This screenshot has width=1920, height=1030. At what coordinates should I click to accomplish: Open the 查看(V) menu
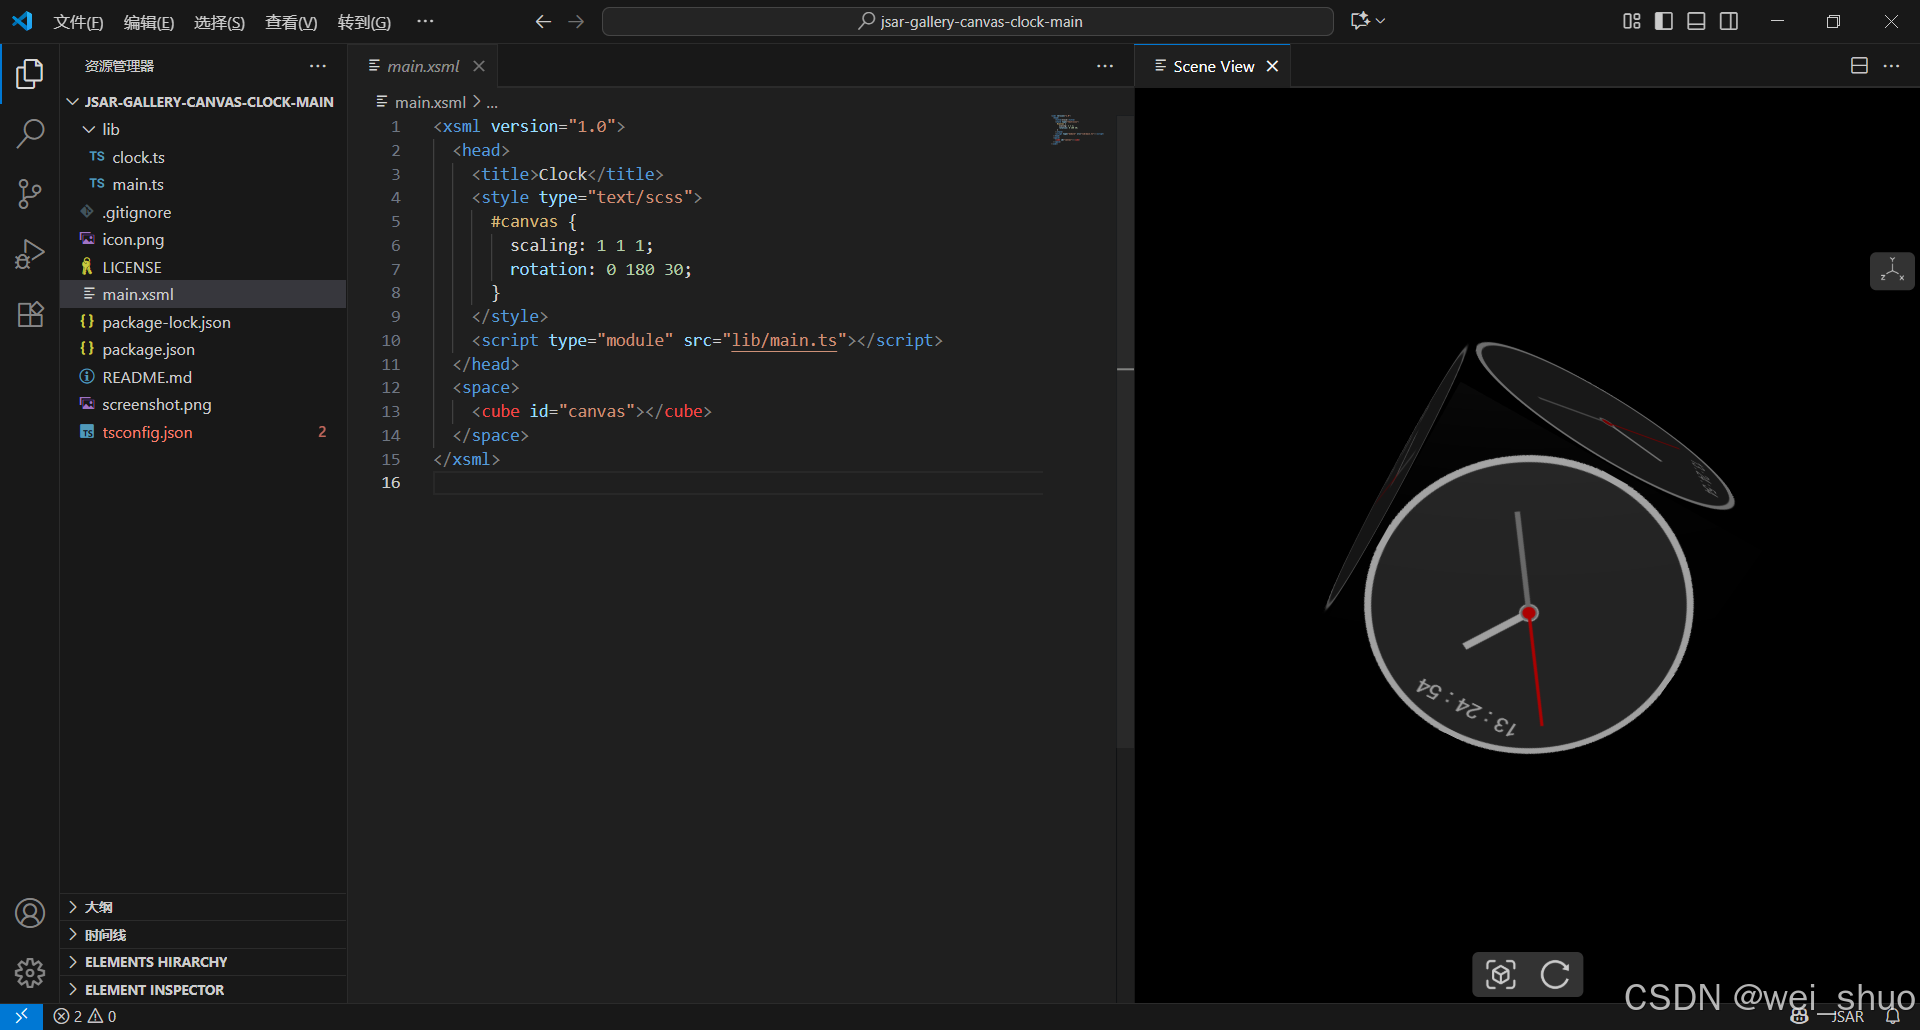click(291, 22)
